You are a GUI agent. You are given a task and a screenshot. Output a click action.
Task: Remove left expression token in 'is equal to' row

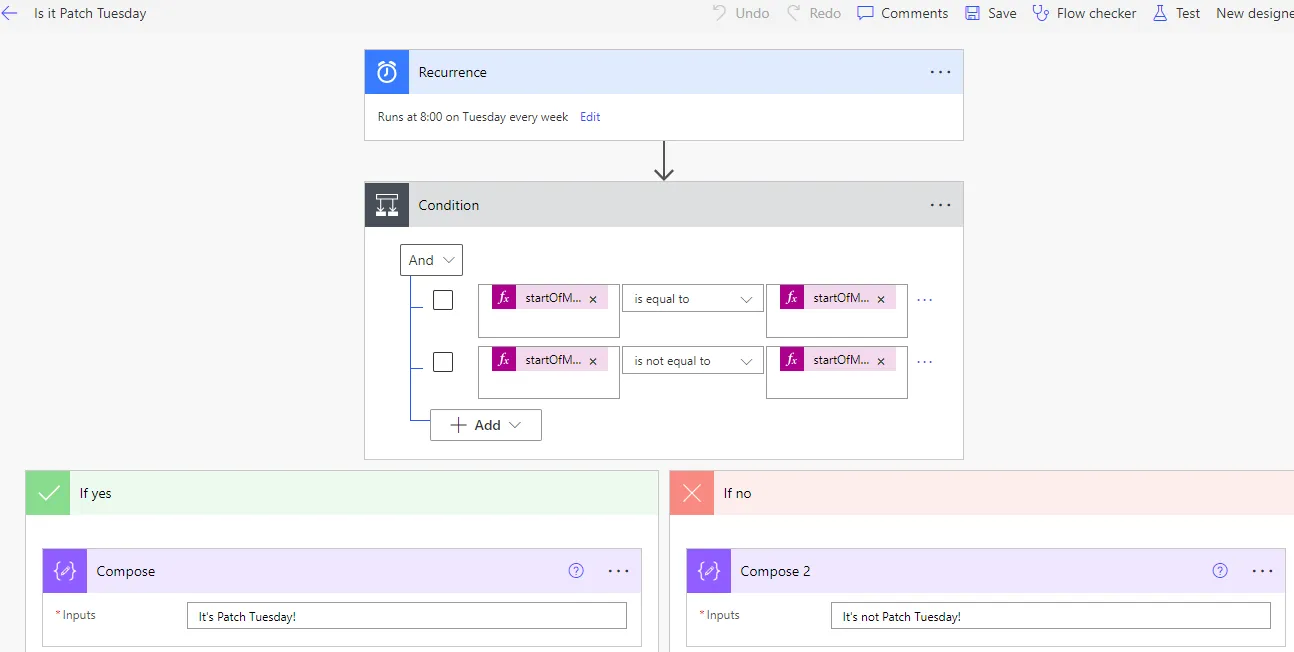click(x=593, y=299)
